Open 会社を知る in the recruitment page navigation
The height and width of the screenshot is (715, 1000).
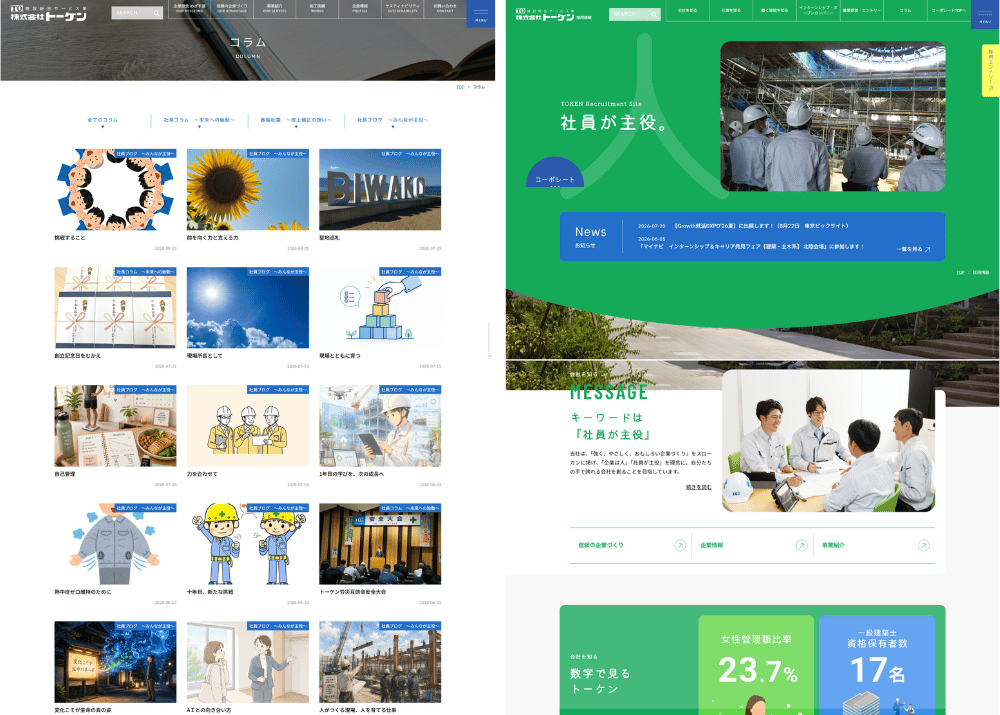687,11
